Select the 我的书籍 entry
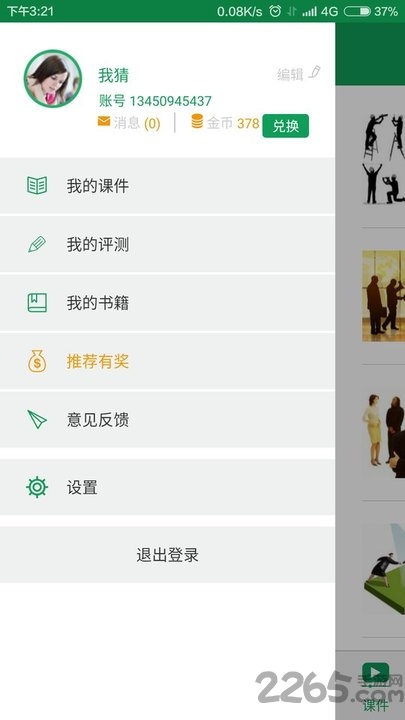The image size is (405, 720). coord(167,303)
